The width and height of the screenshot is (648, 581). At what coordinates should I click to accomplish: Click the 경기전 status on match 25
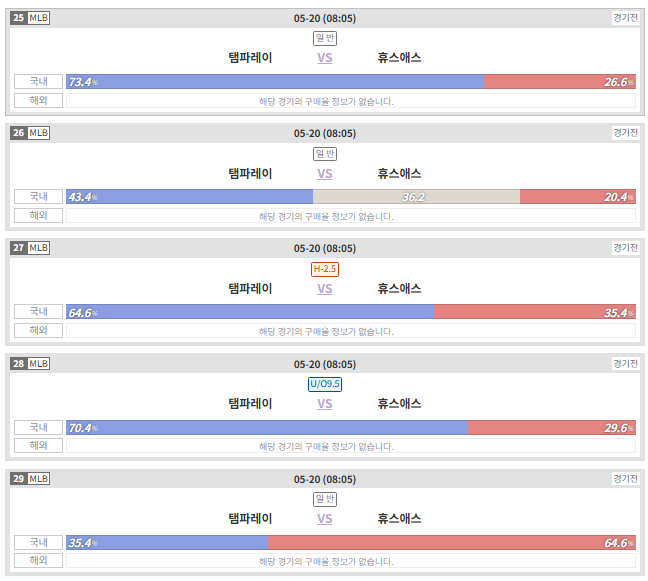(x=625, y=18)
